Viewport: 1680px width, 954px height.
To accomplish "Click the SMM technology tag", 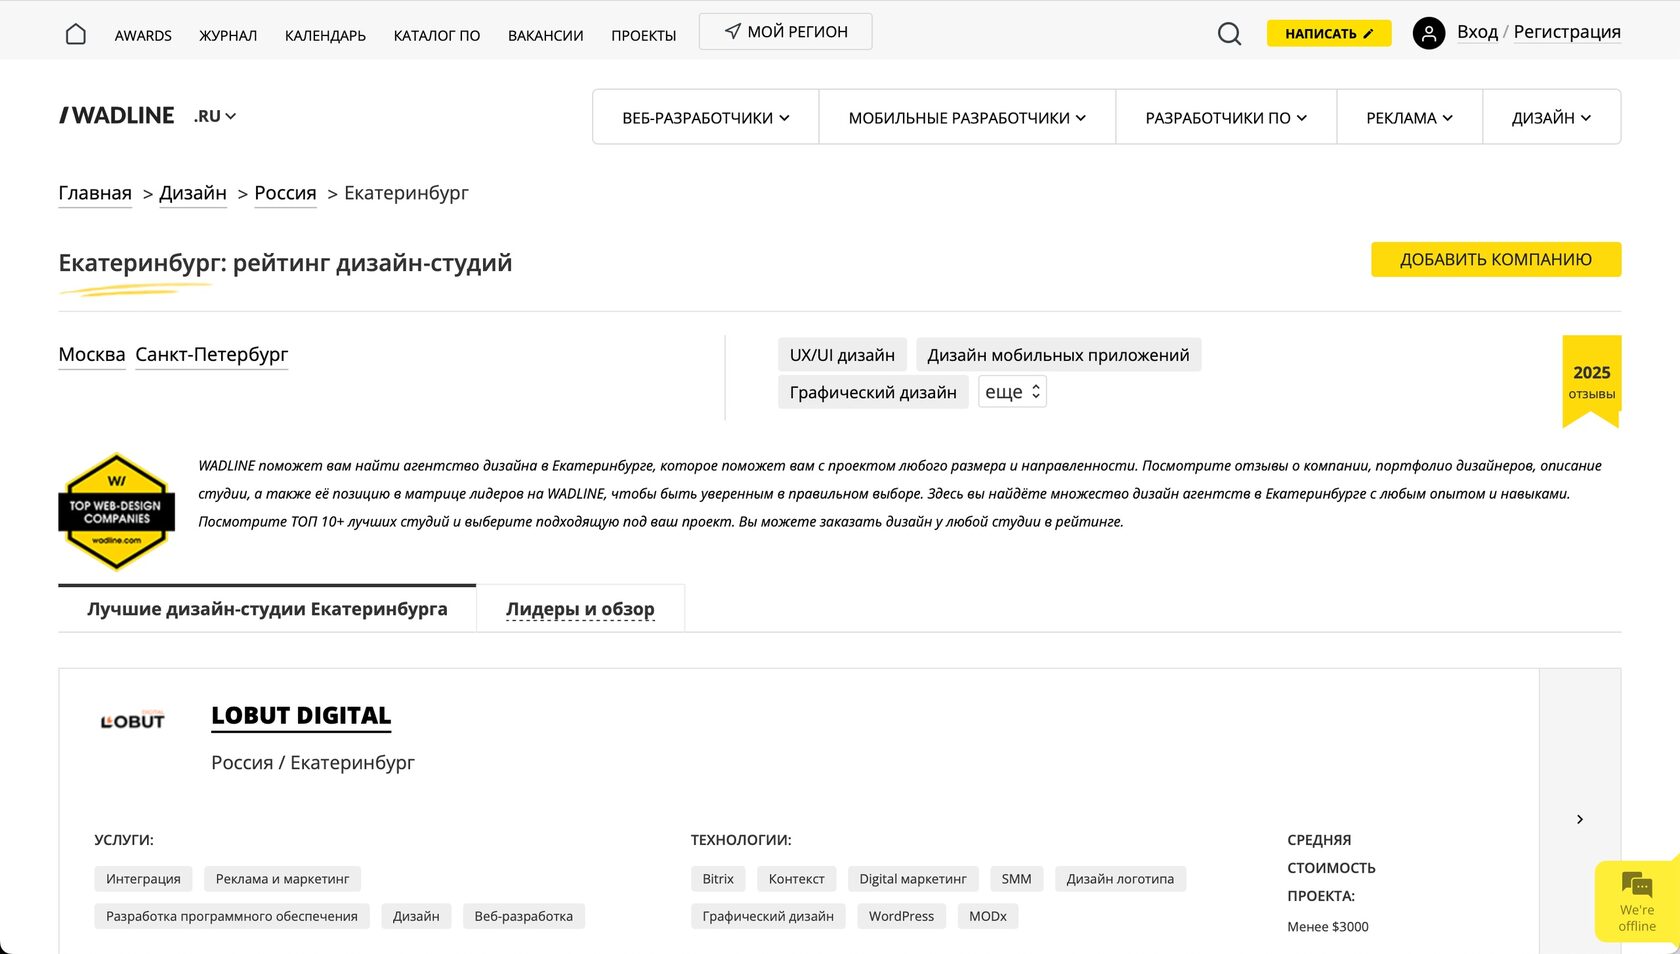I will (x=1016, y=879).
